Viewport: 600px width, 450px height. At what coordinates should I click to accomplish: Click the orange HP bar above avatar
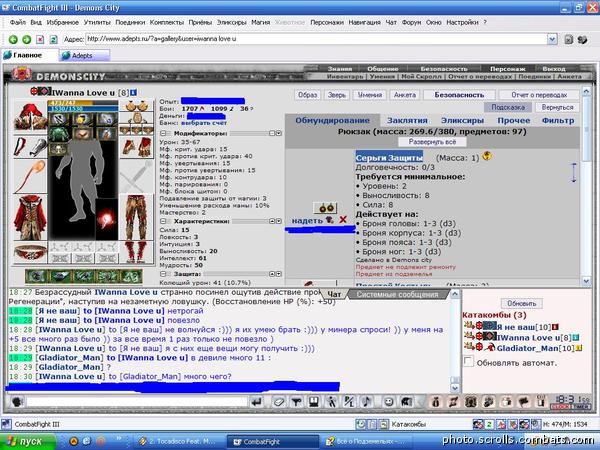click(83, 103)
